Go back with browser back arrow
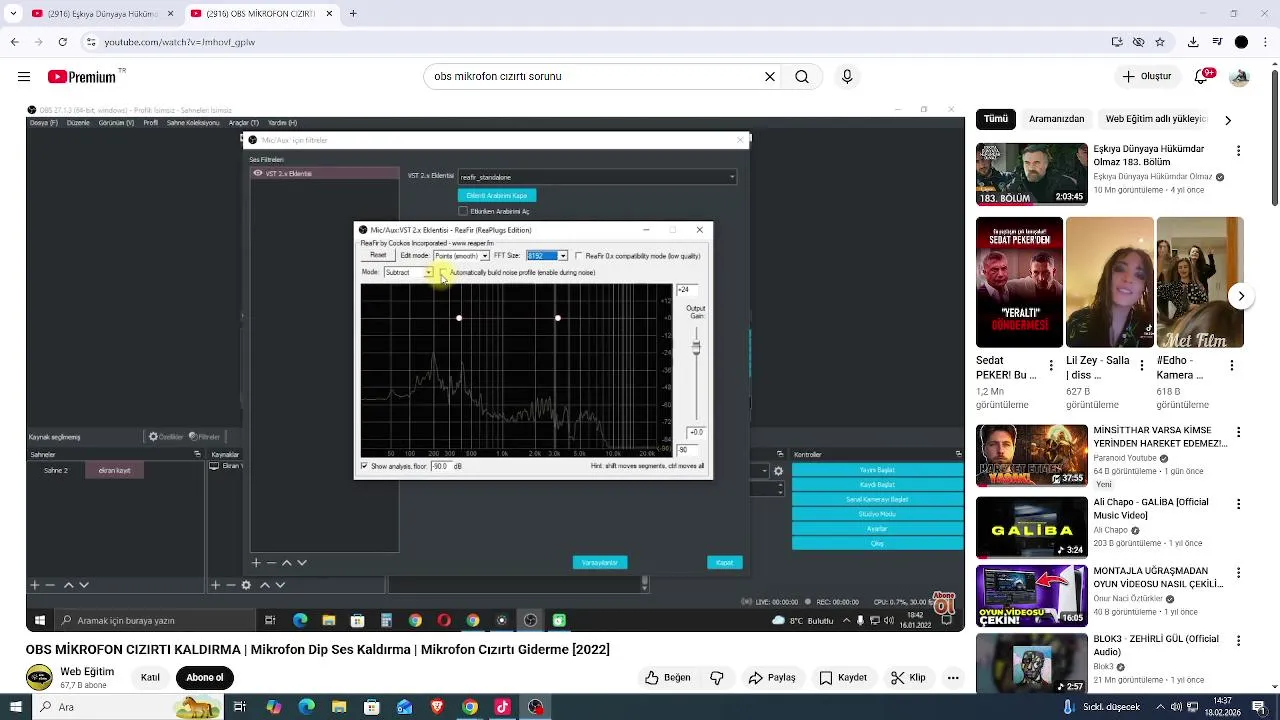Image resolution: width=1280 pixels, height=720 pixels. click(x=14, y=42)
